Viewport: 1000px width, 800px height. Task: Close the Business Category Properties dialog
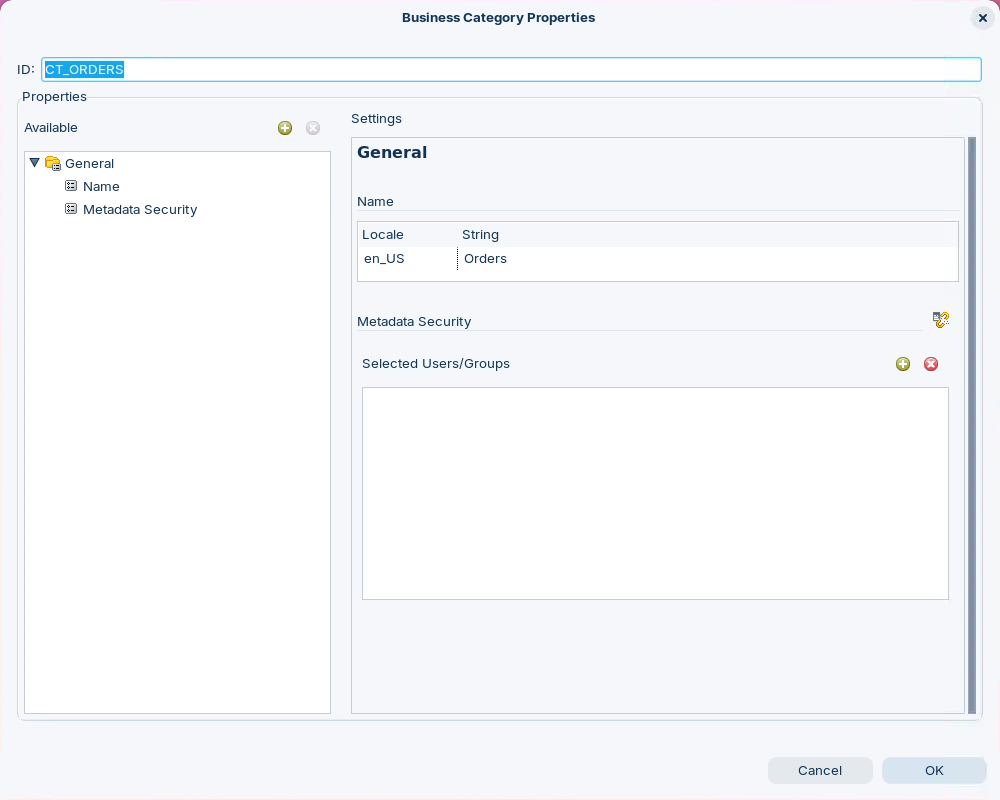(x=983, y=19)
